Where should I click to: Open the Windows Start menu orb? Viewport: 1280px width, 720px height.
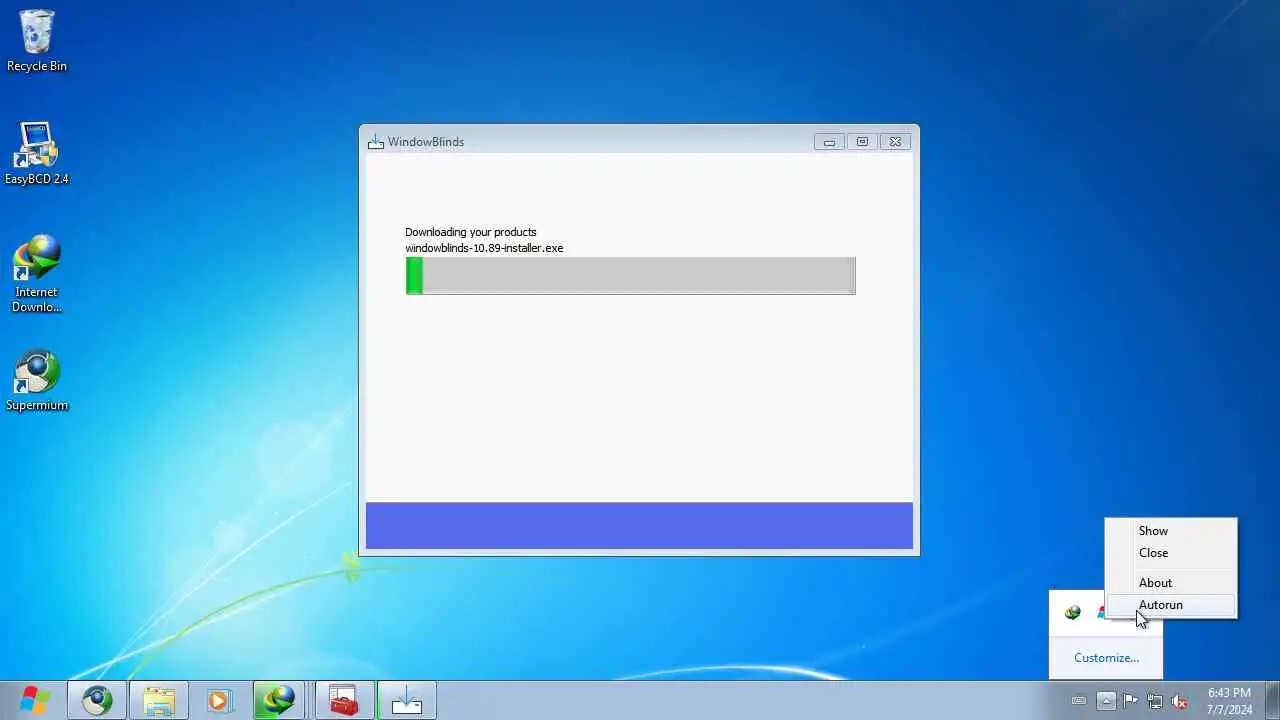(x=34, y=700)
